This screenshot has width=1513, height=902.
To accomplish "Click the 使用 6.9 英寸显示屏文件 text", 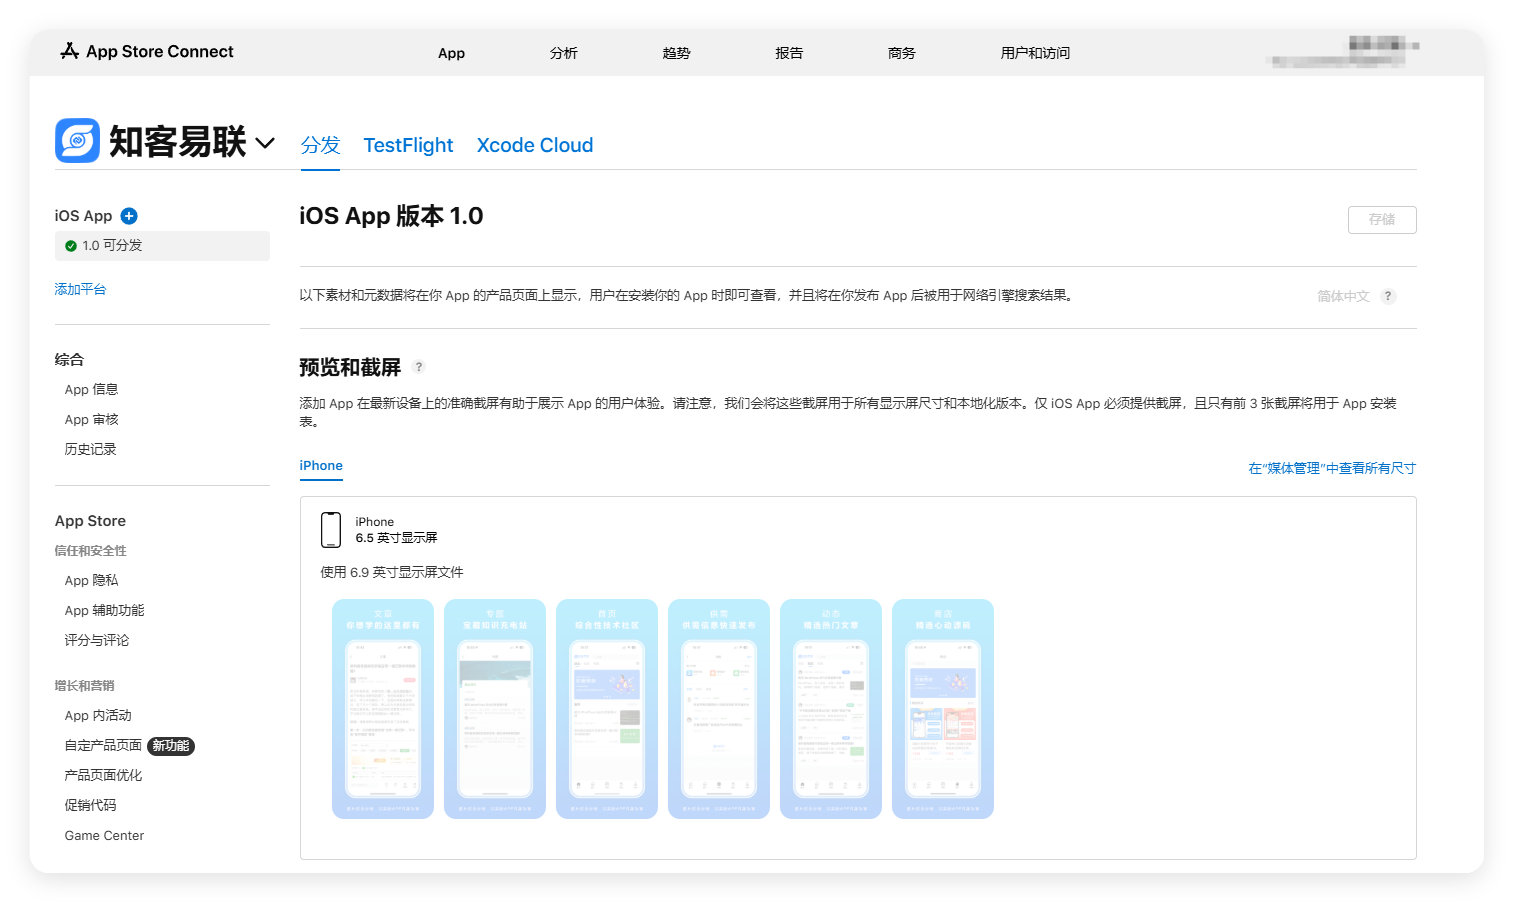I will click(x=392, y=573).
